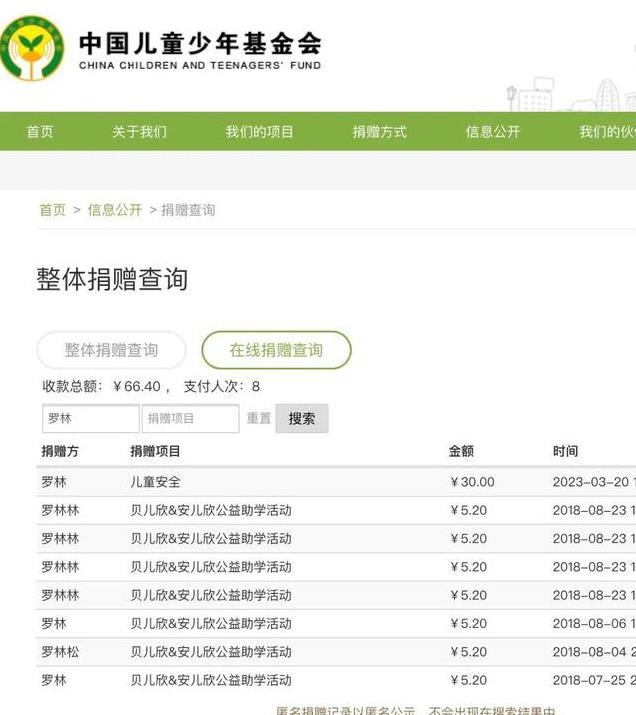This screenshot has height=715, width=636.
Task: Select the 2018-08-04 date cell
Action: pos(594,652)
